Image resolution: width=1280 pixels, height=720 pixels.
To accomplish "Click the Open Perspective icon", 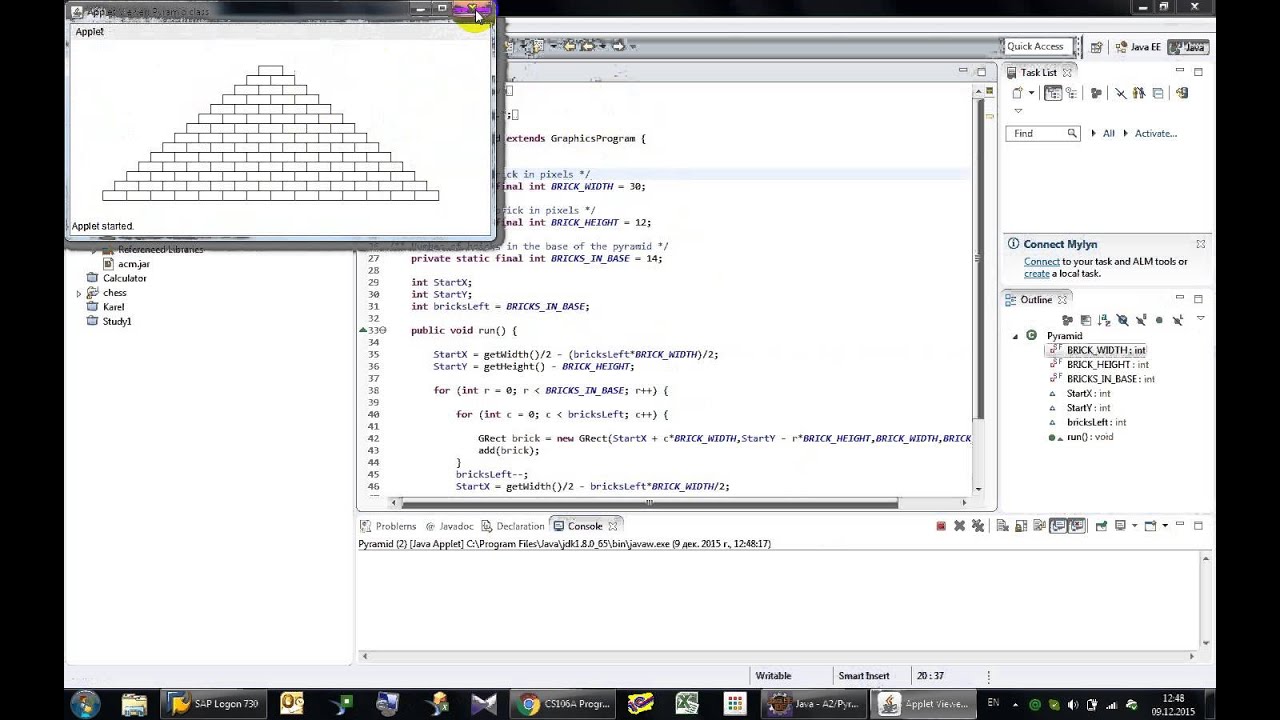I will point(1096,47).
